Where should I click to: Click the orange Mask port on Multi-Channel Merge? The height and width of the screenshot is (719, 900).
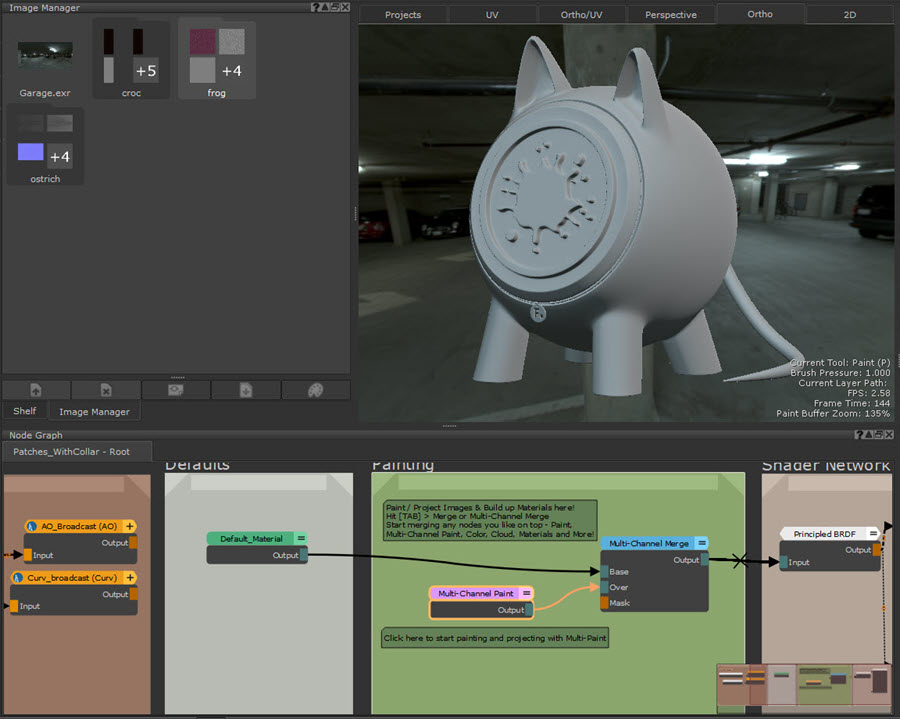604,603
